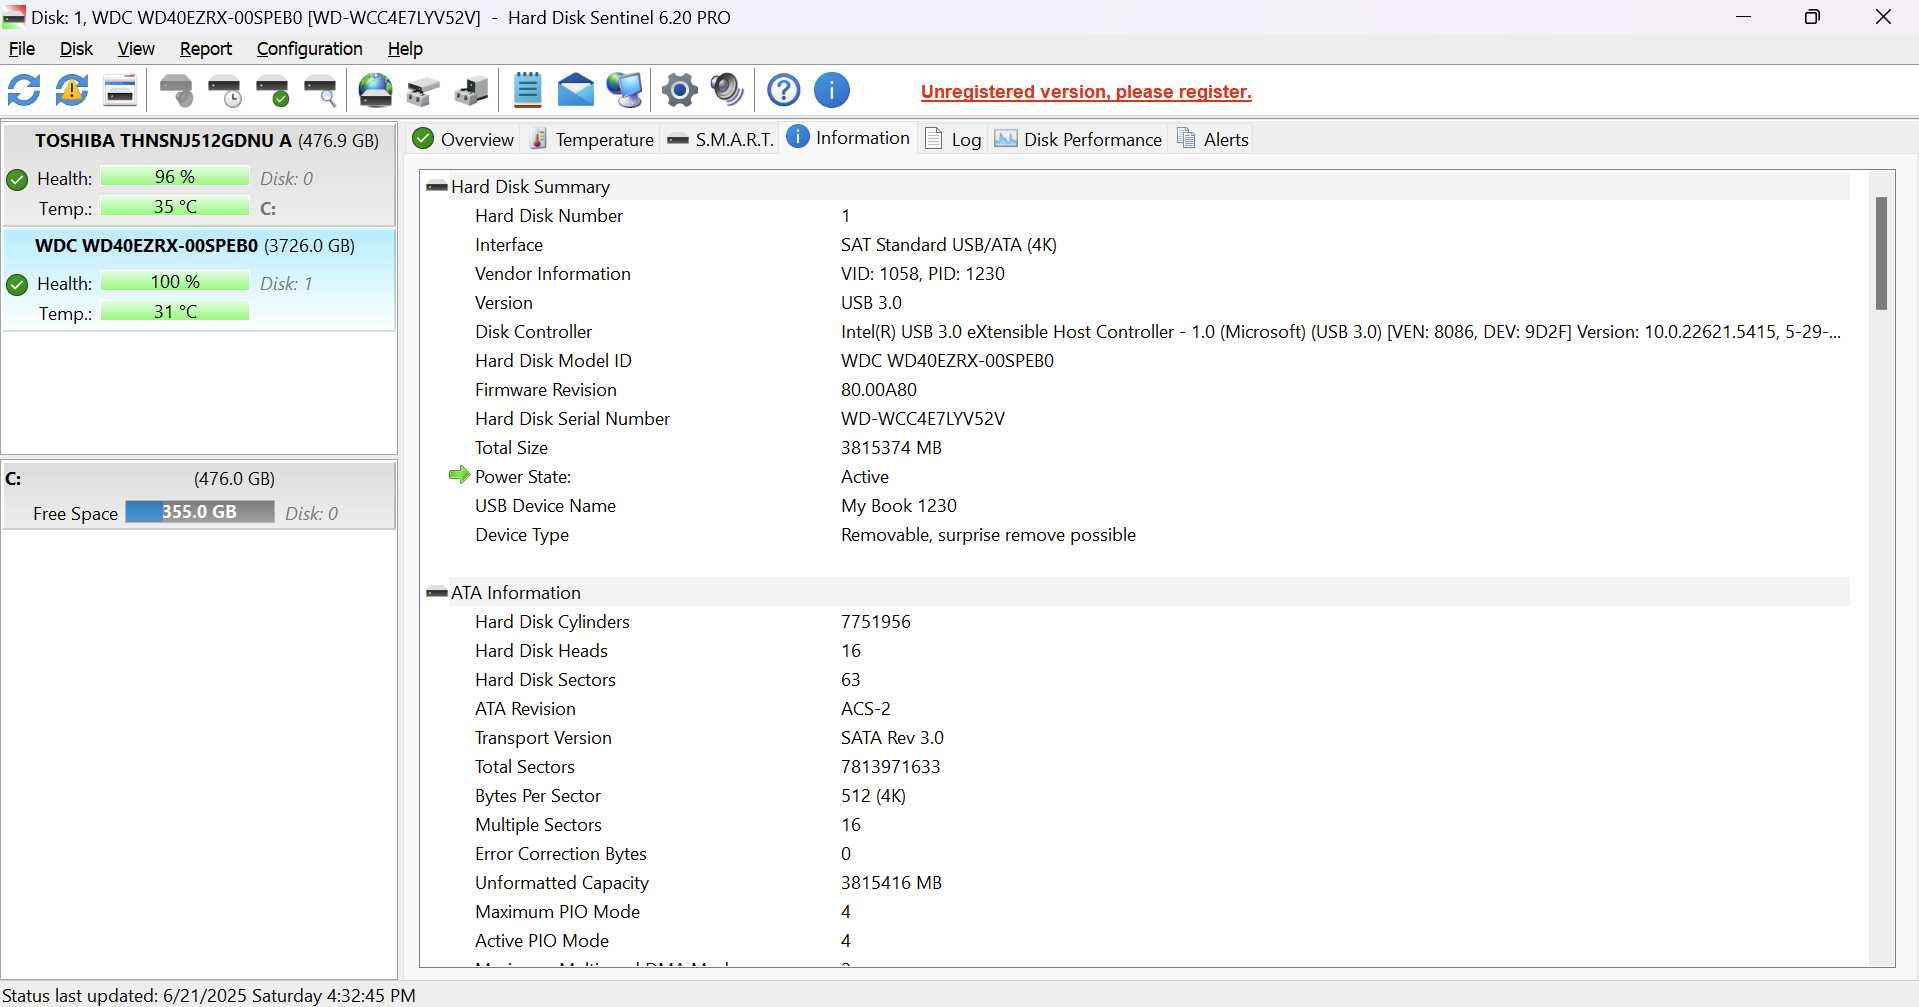Click the blue envelope email icon

[576, 91]
